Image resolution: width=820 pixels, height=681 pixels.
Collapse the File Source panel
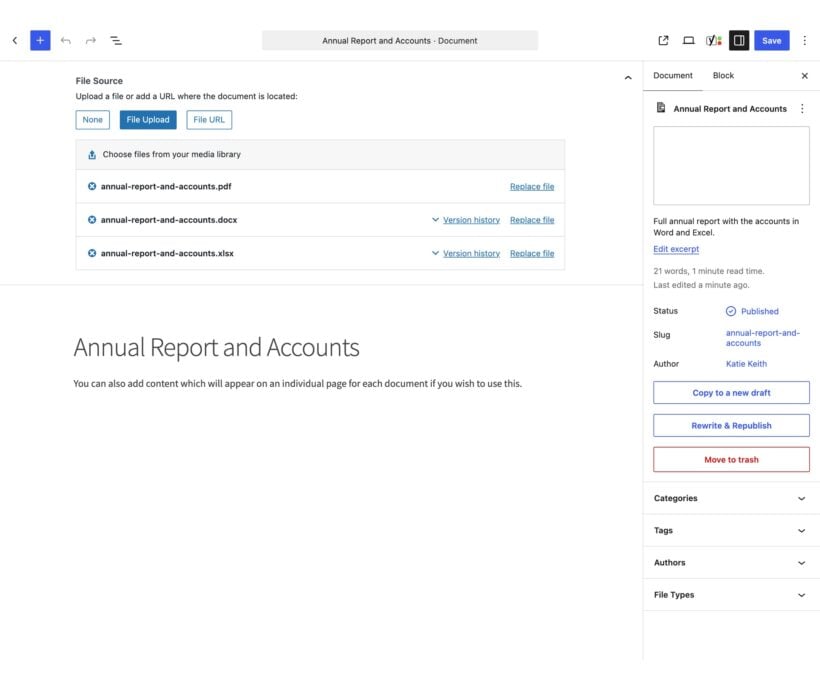tap(628, 78)
